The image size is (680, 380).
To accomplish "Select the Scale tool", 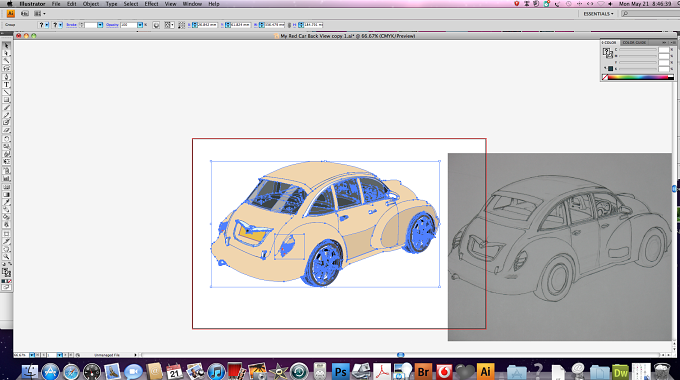I will point(6,147).
